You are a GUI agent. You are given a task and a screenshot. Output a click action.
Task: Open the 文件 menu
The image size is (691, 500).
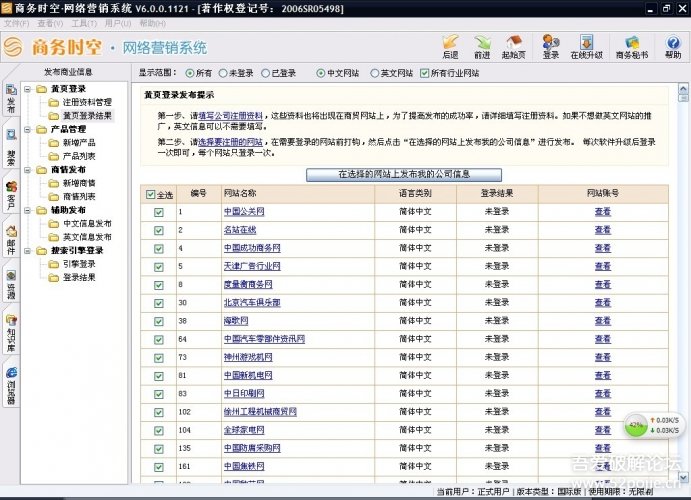16,23
